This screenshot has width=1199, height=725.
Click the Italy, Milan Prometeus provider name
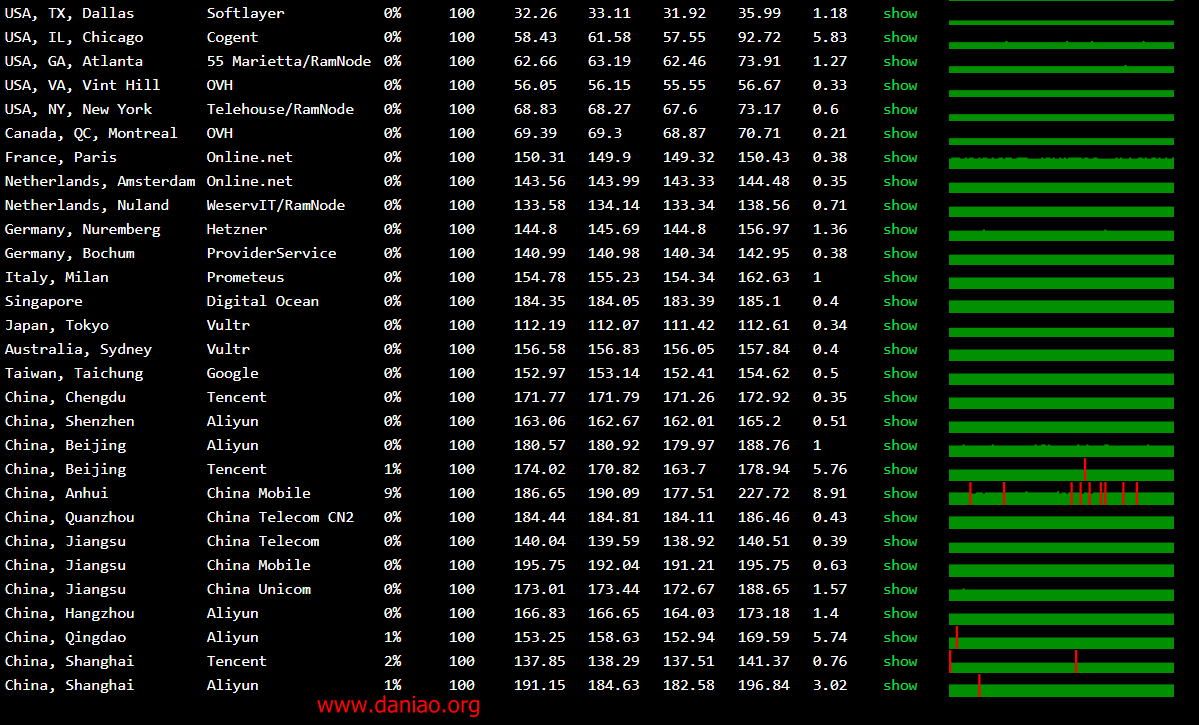coord(245,277)
